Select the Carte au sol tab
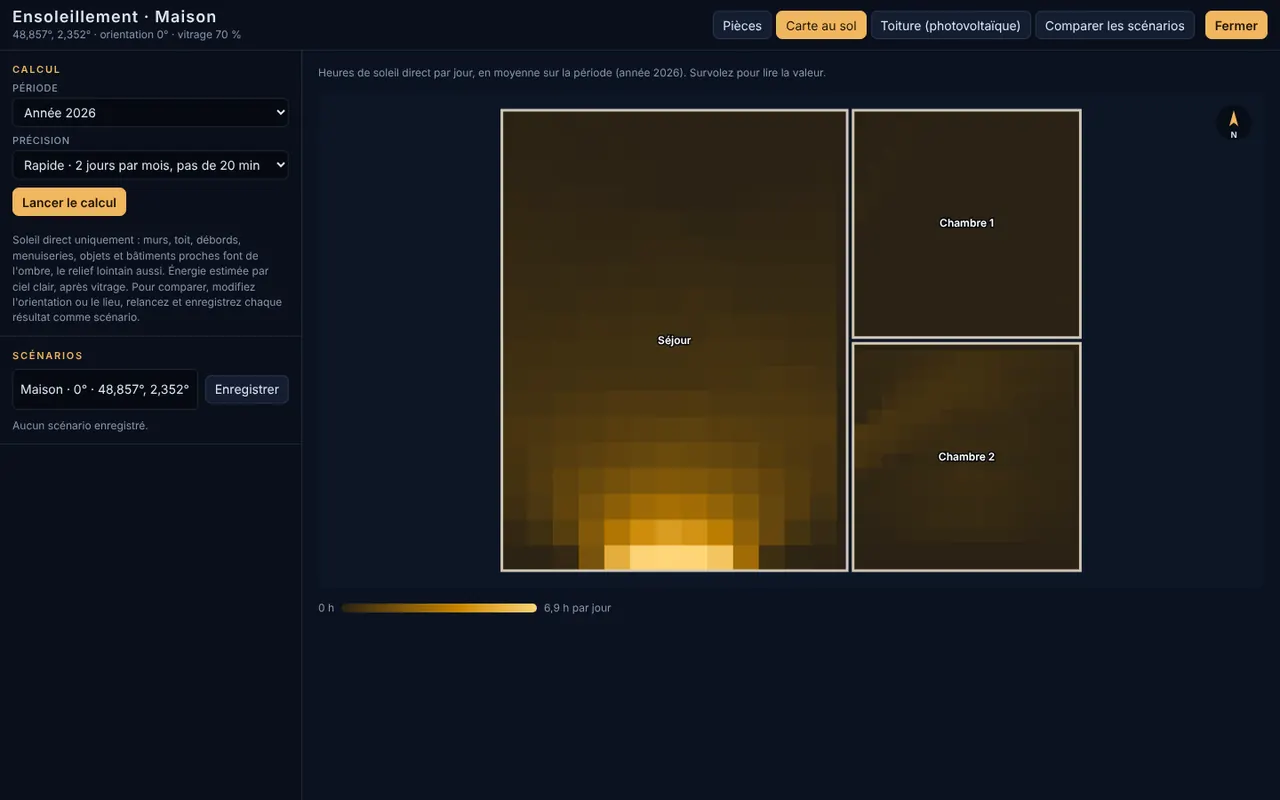The width and height of the screenshot is (1280, 800). [821, 25]
